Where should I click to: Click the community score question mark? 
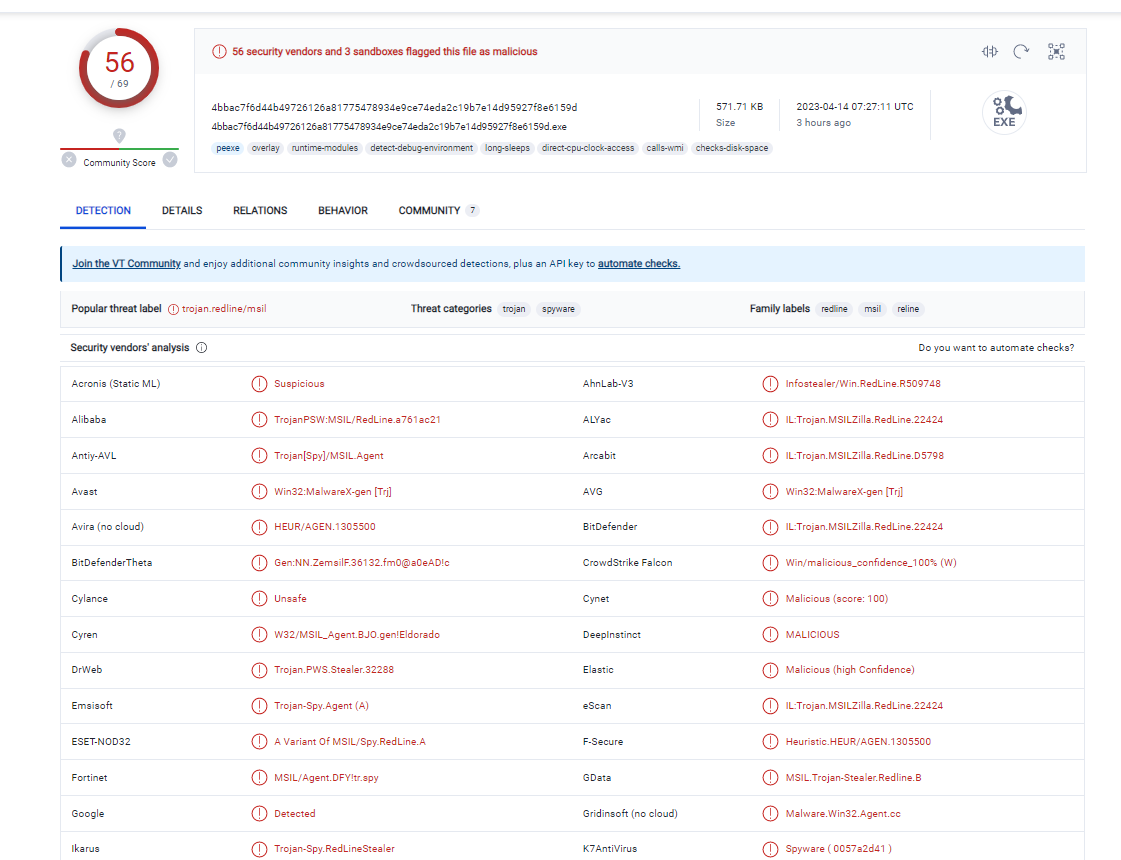click(x=119, y=135)
